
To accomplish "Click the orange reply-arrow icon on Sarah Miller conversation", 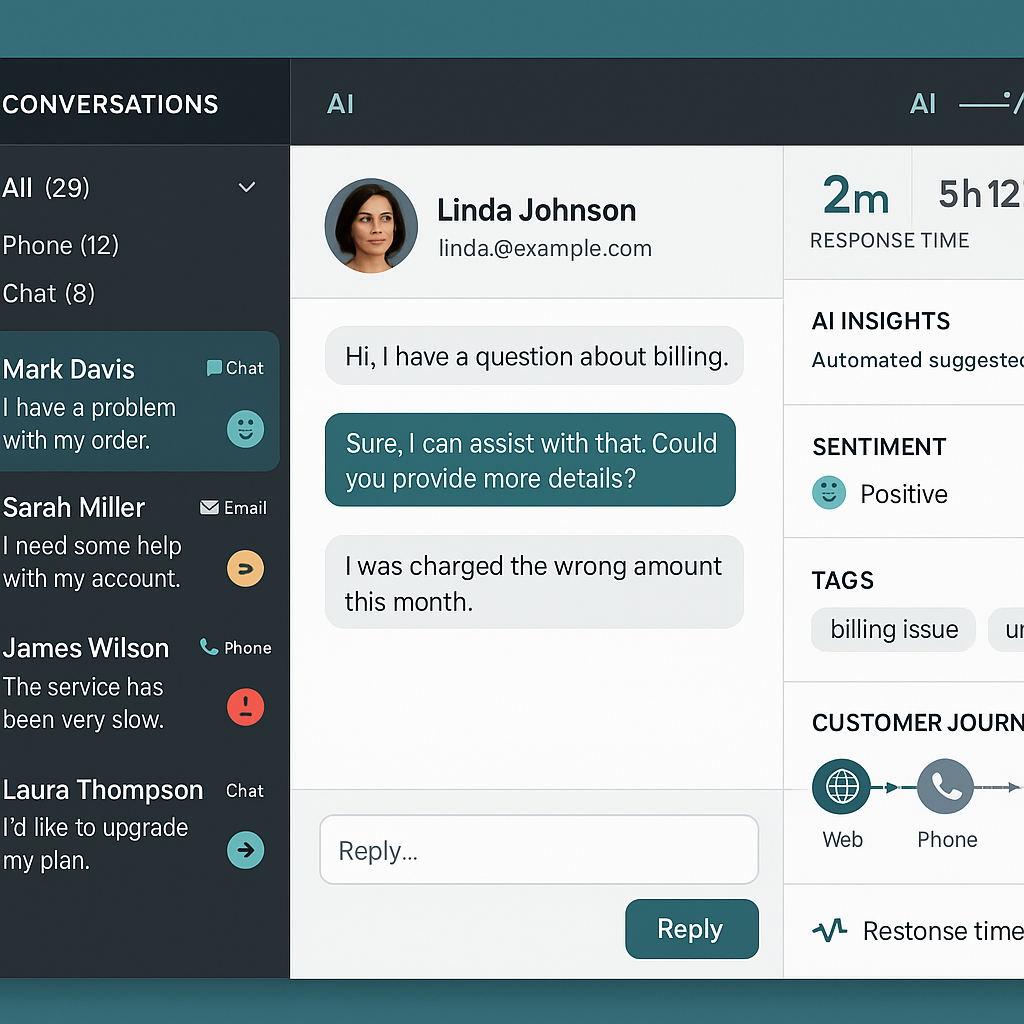I will 245,567.
